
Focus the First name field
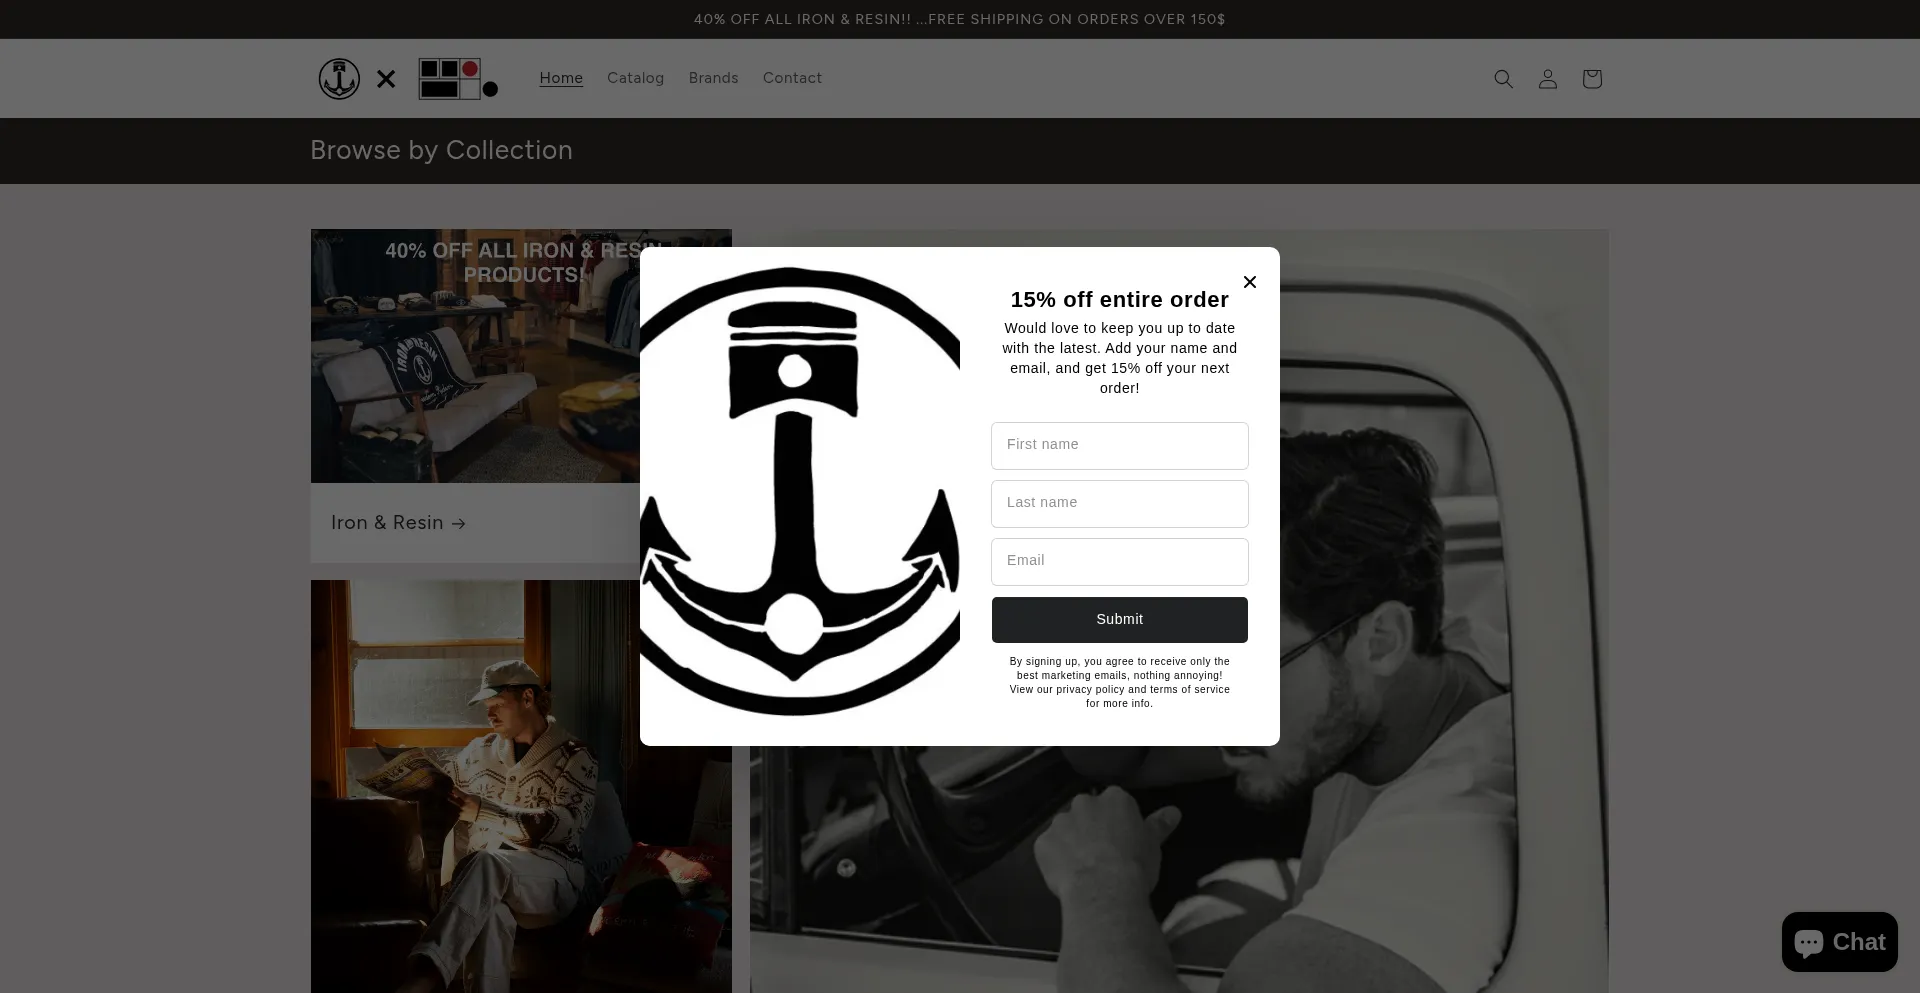pyautogui.click(x=1119, y=445)
